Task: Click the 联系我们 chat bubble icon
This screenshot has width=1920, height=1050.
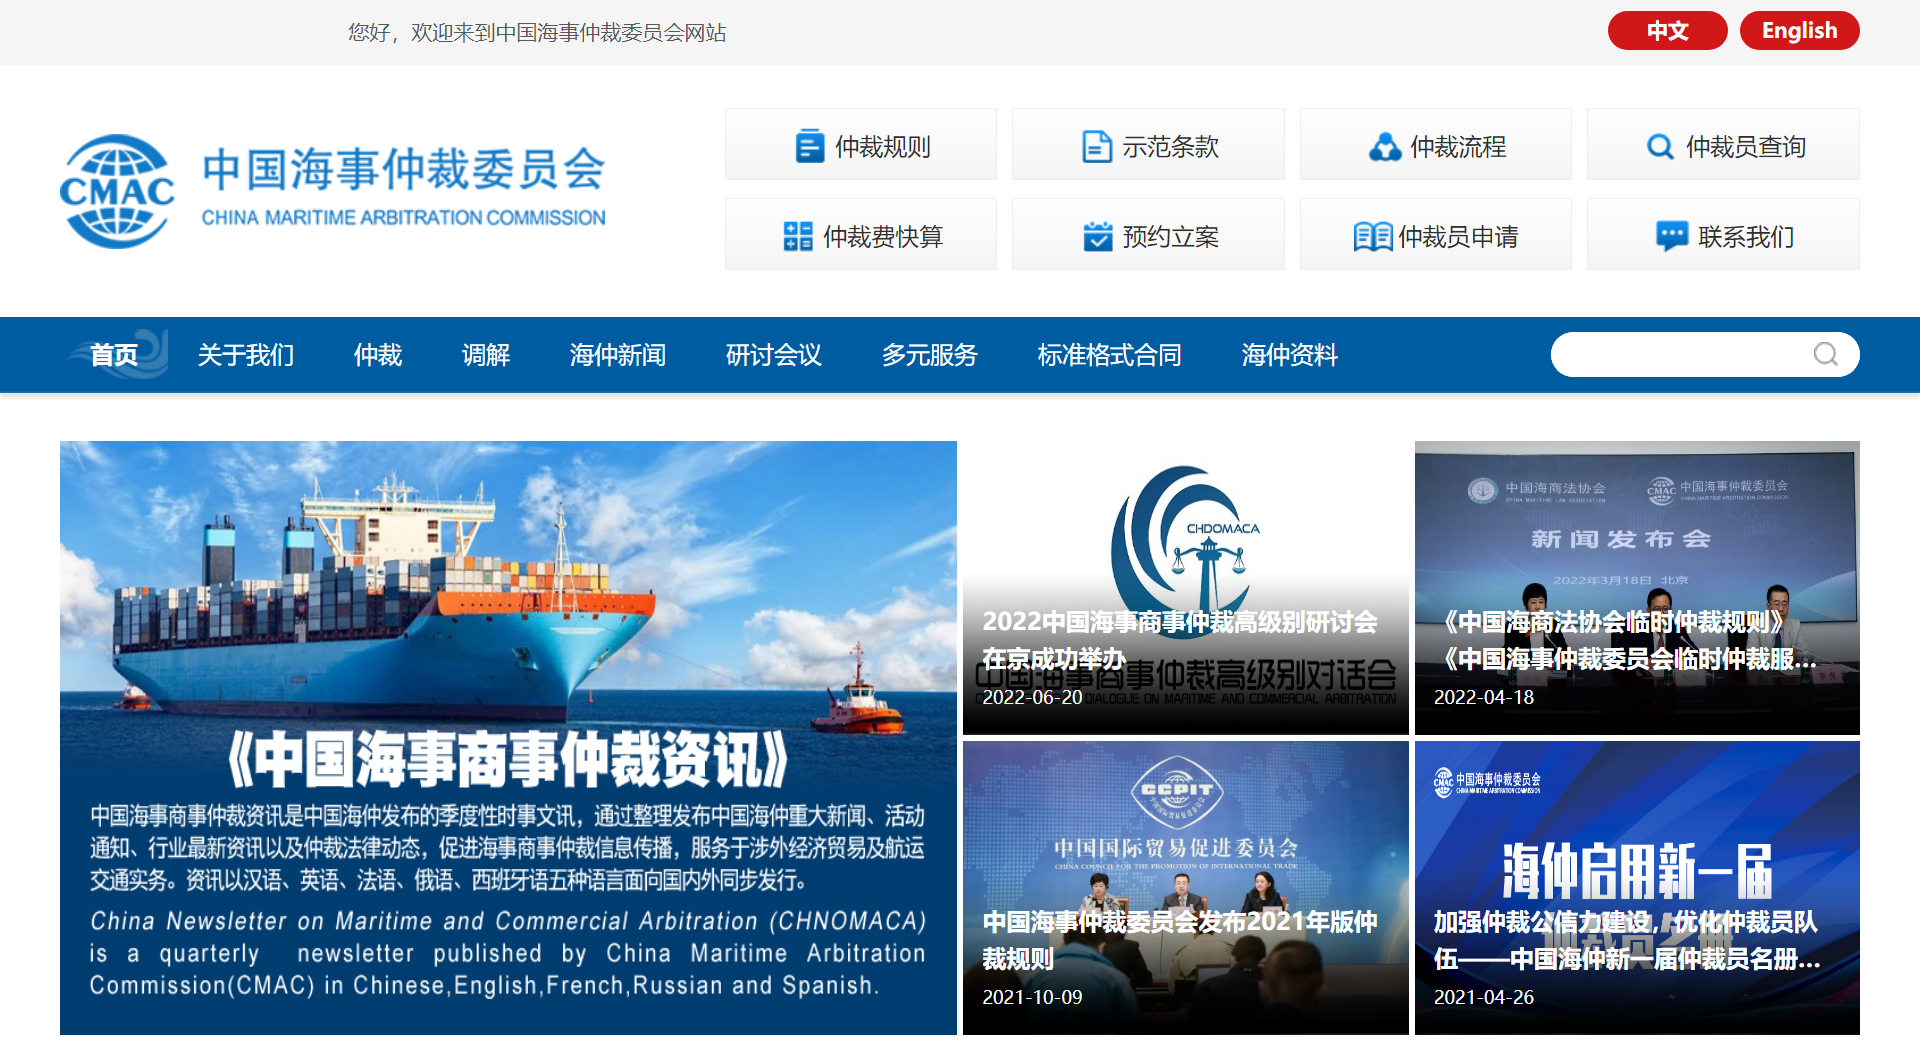Action: (x=1672, y=236)
